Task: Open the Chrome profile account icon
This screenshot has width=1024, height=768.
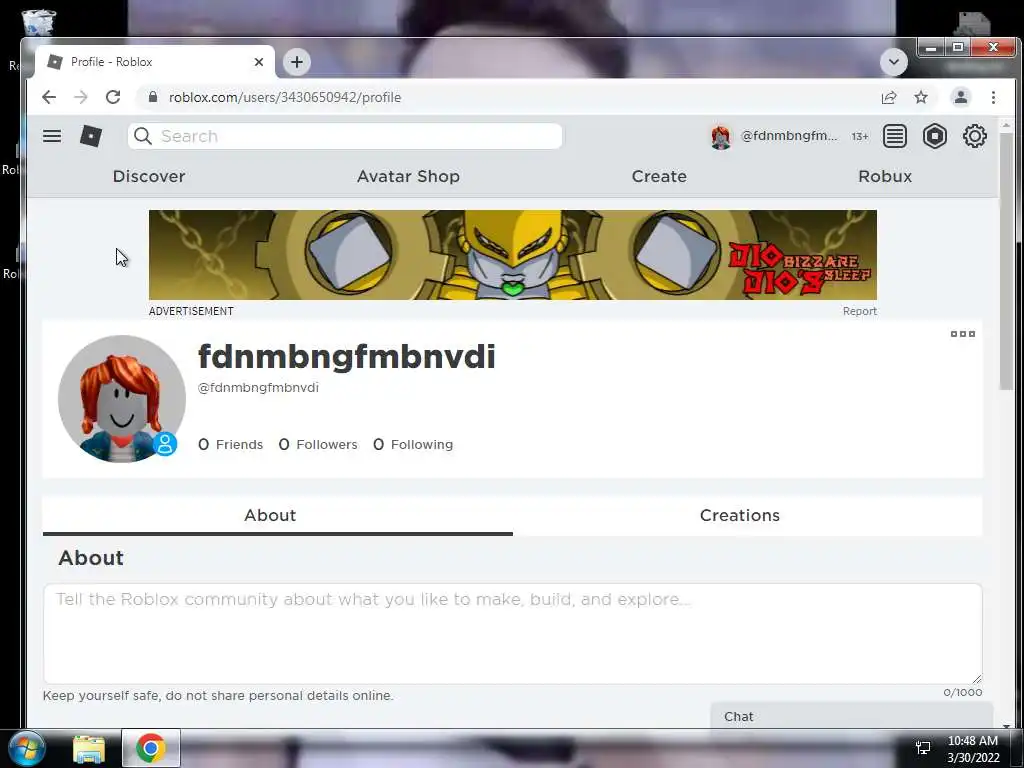Action: pos(961,97)
